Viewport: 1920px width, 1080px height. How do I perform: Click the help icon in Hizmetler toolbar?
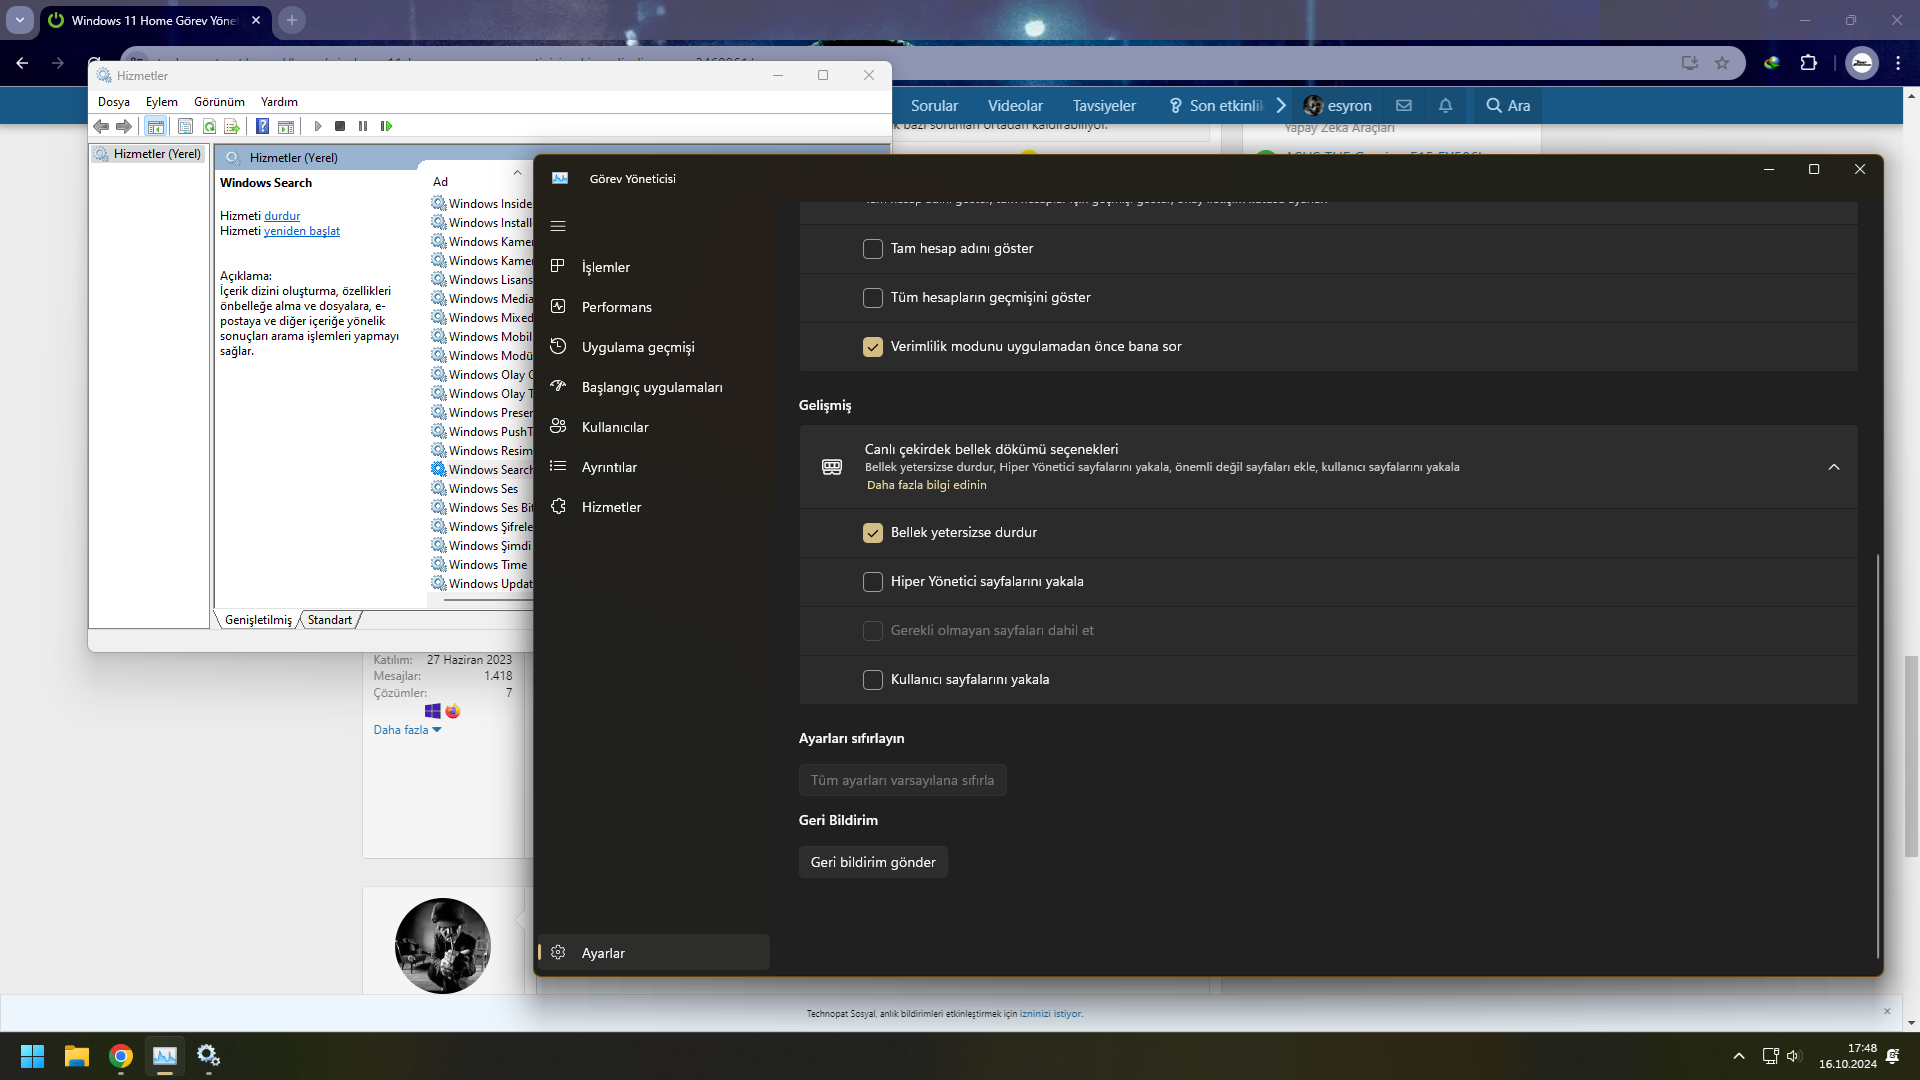[262, 126]
